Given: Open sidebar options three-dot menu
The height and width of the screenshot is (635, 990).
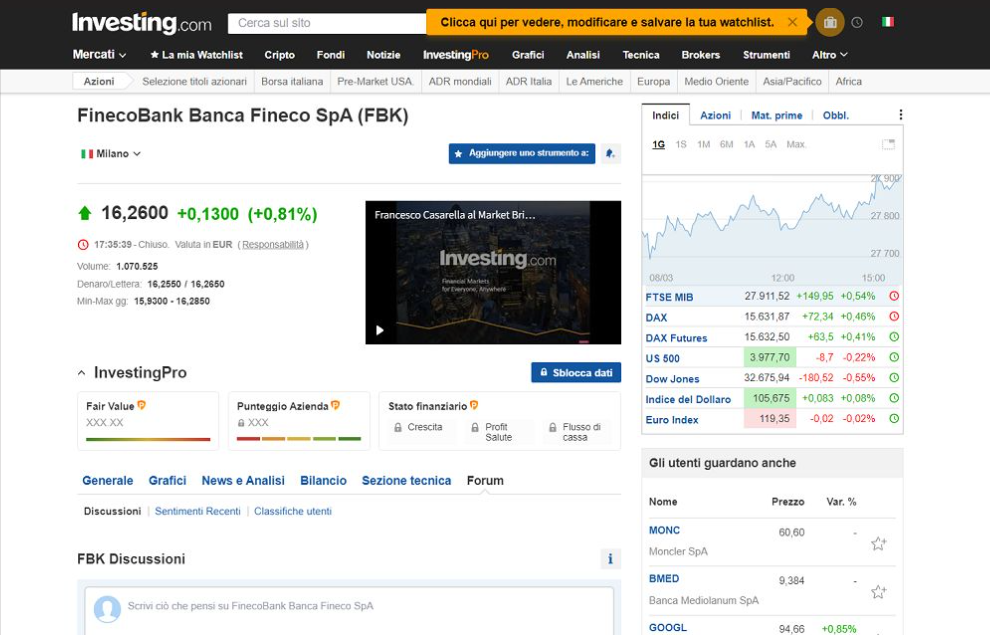Looking at the screenshot, I should click(x=900, y=114).
